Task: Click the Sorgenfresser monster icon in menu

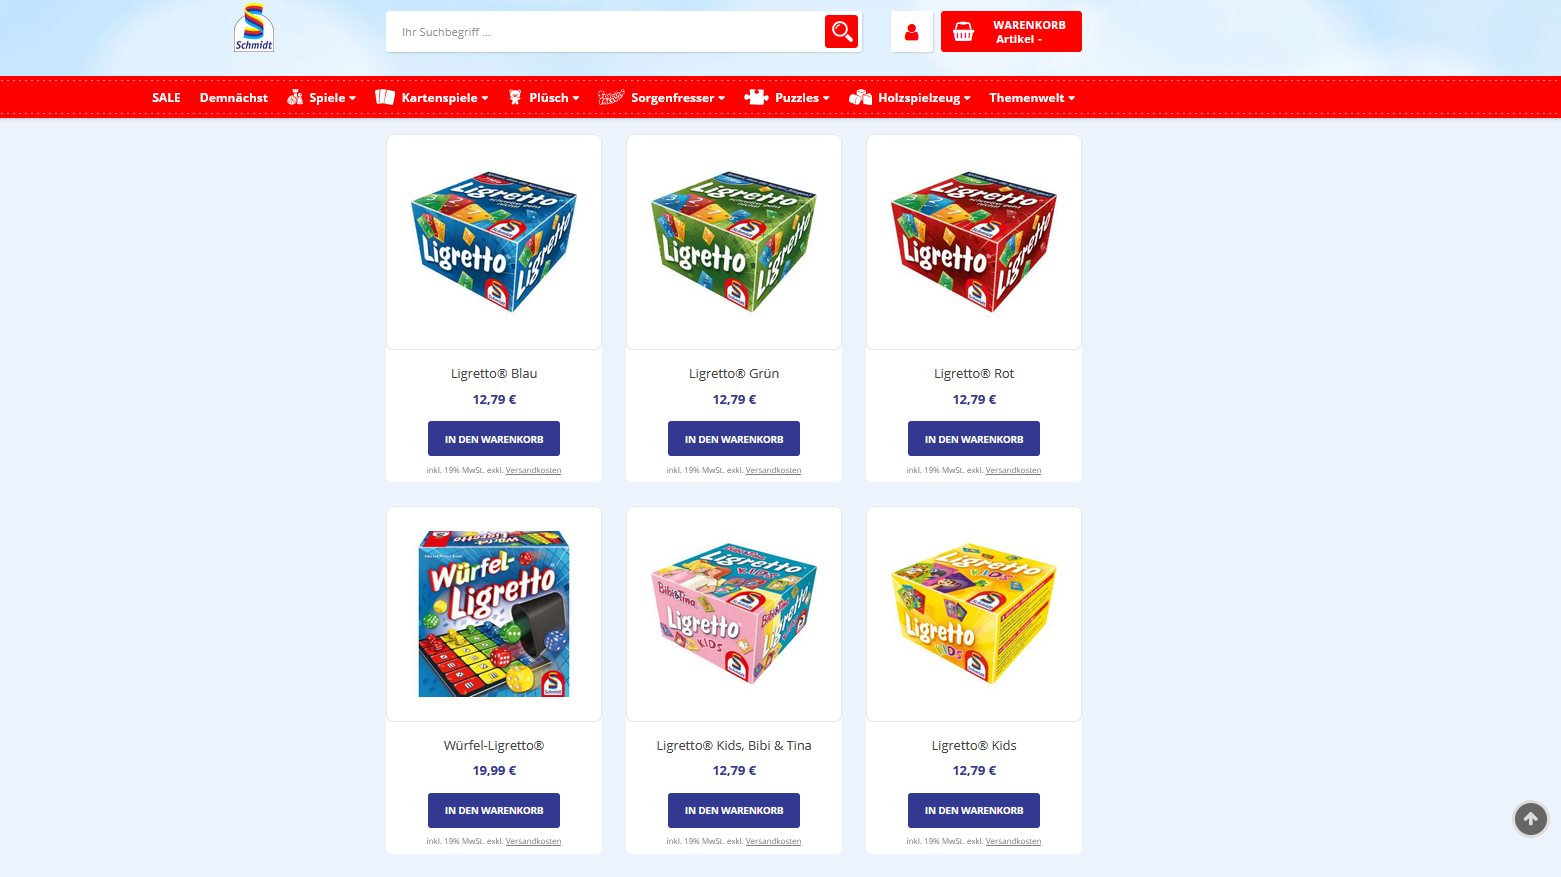Action: click(x=611, y=97)
